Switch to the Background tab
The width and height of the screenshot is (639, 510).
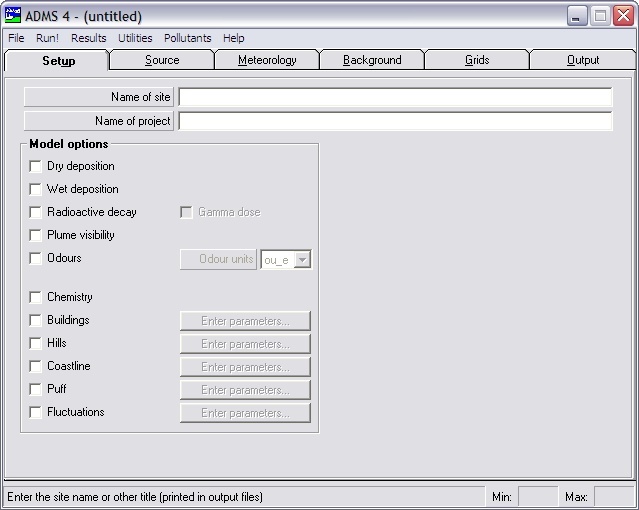pos(372,60)
